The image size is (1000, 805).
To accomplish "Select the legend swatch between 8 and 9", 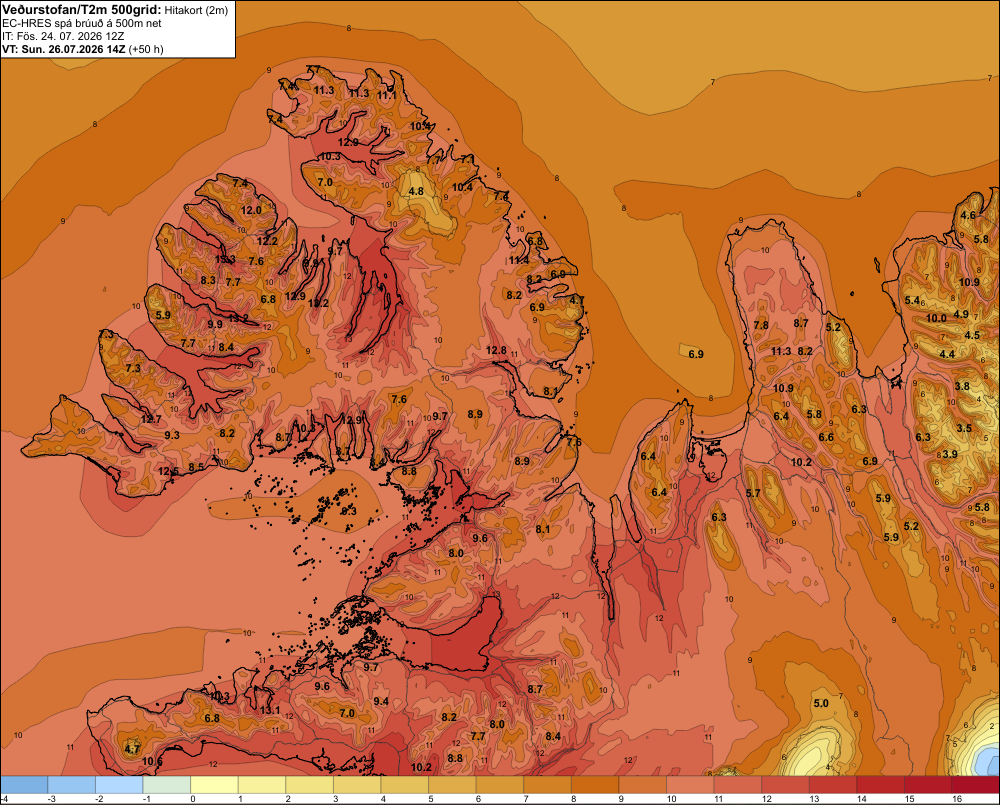I will pyautogui.click(x=595, y=784).
